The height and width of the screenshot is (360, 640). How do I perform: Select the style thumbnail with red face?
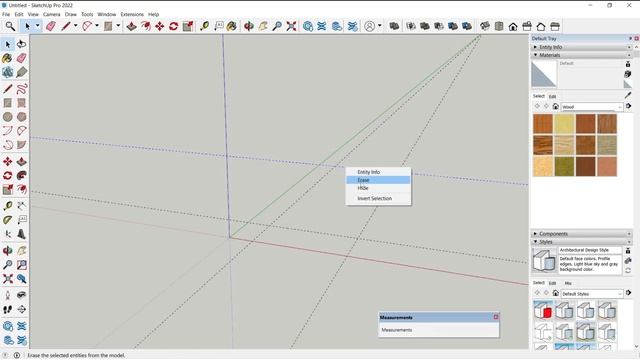tap(543, 310)
